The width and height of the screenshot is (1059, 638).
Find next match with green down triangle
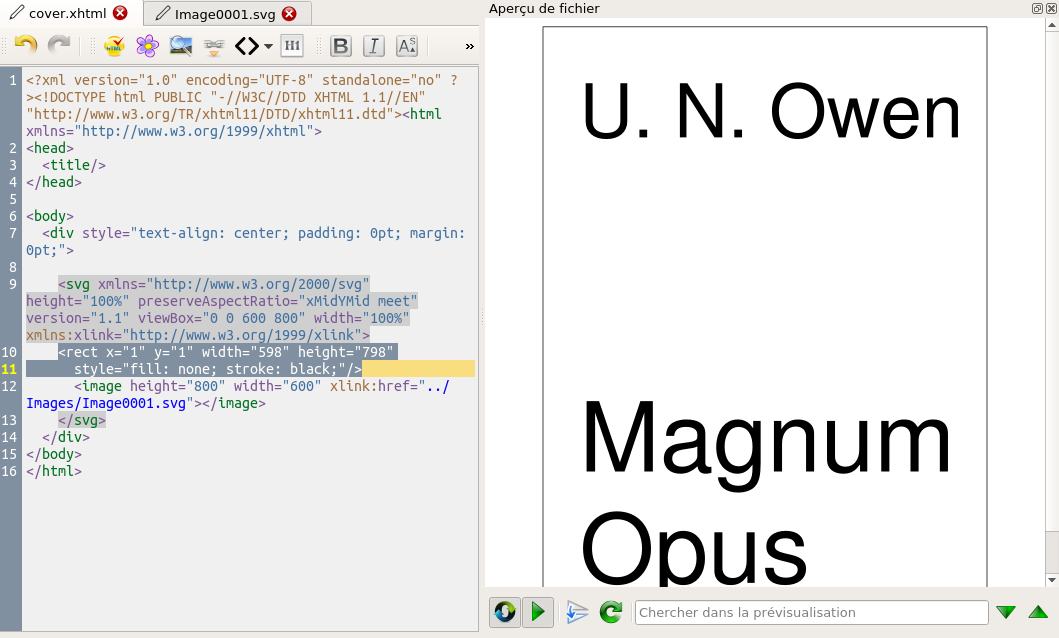(x=1006, y=612)
